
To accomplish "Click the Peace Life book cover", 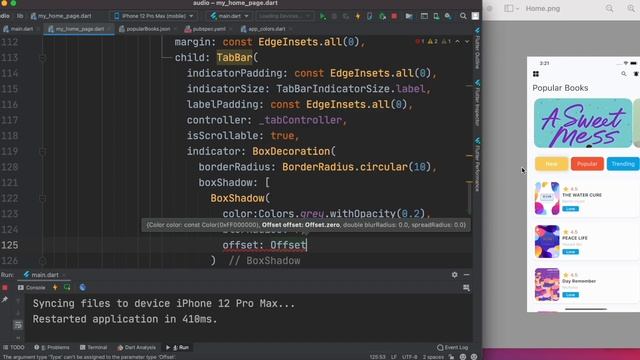I will (547, 241).
